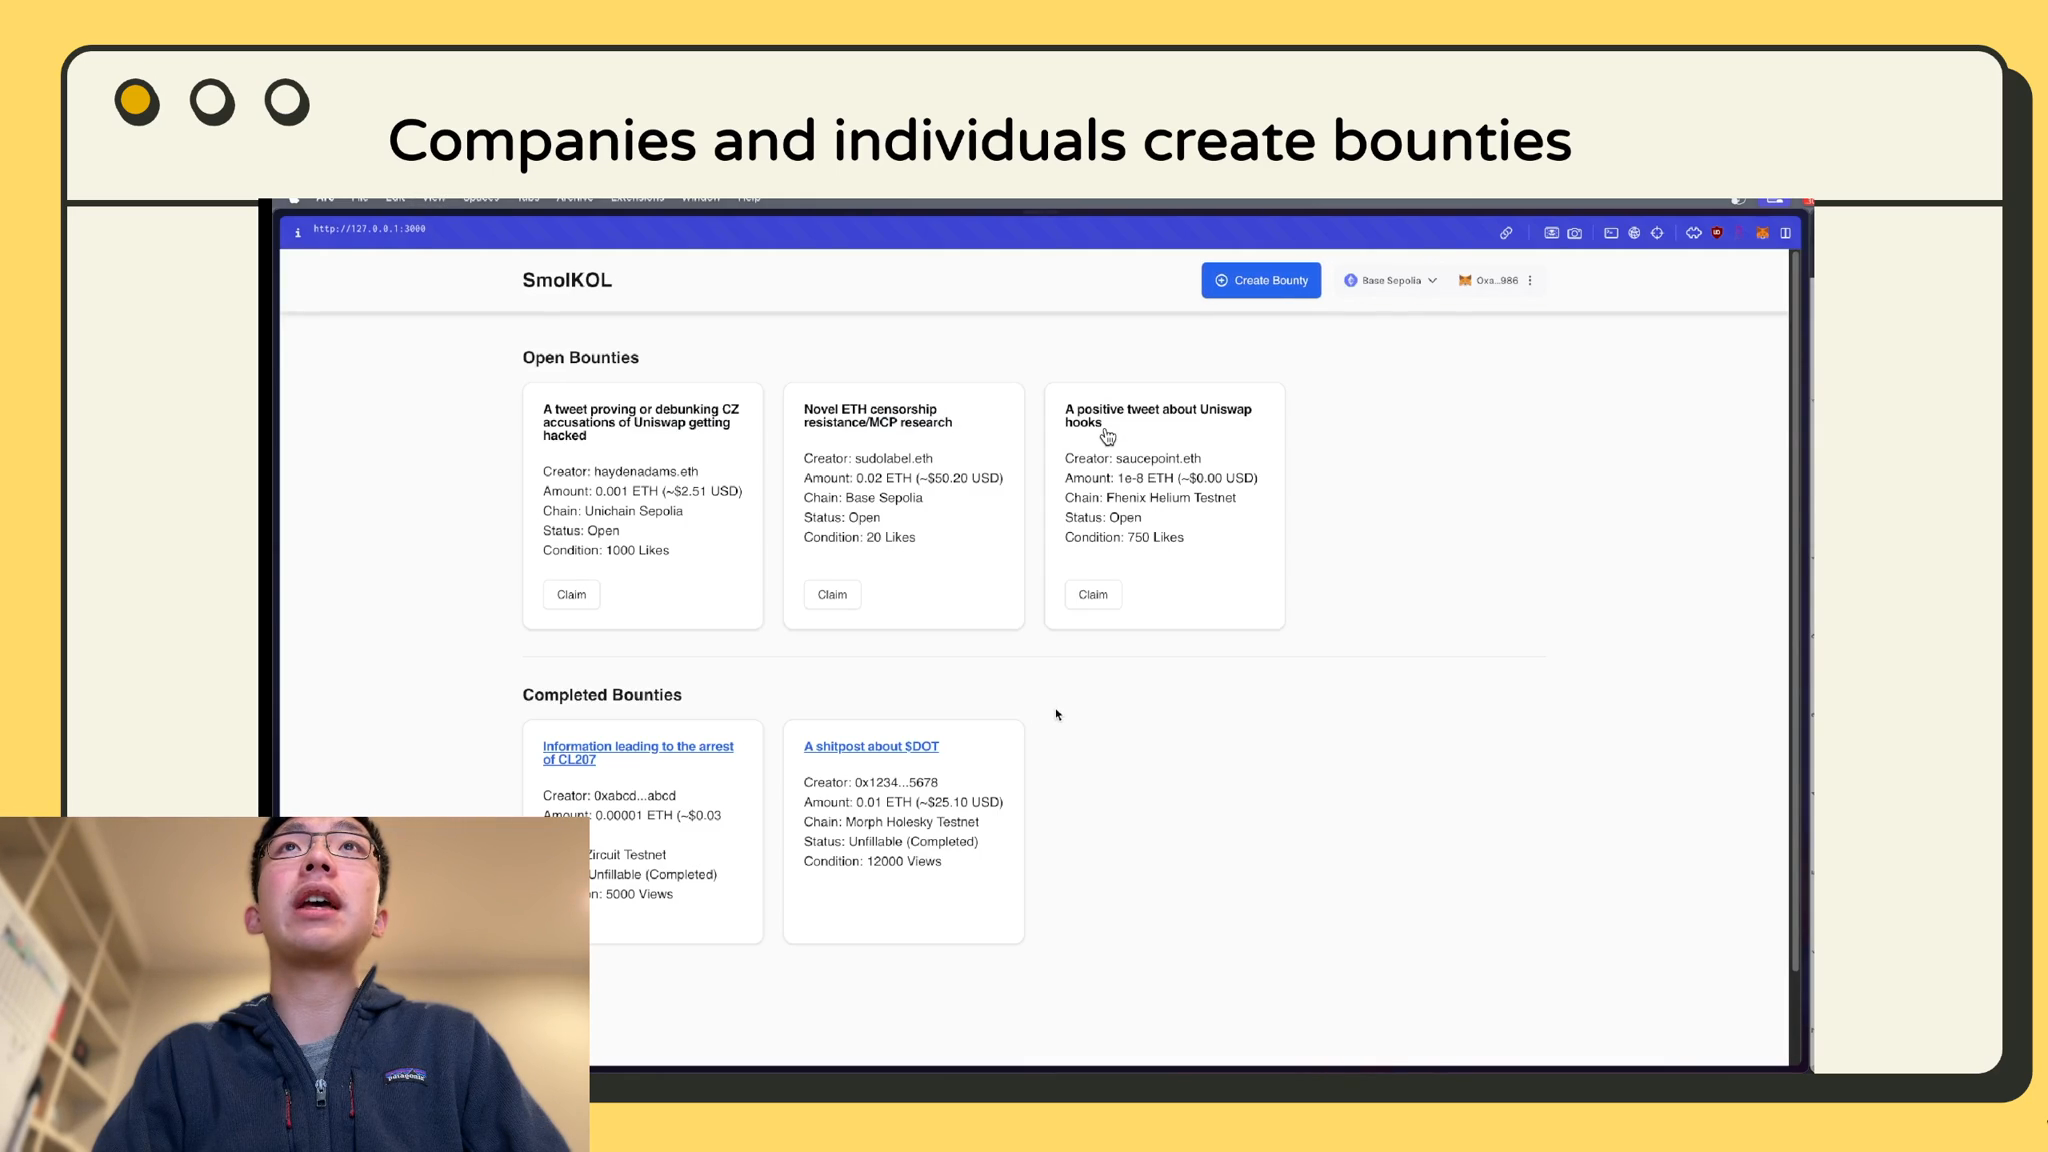Screen dimensions: 2048x1152
Task: Click the page vertical scrollbar
Action: point(1795,610)
